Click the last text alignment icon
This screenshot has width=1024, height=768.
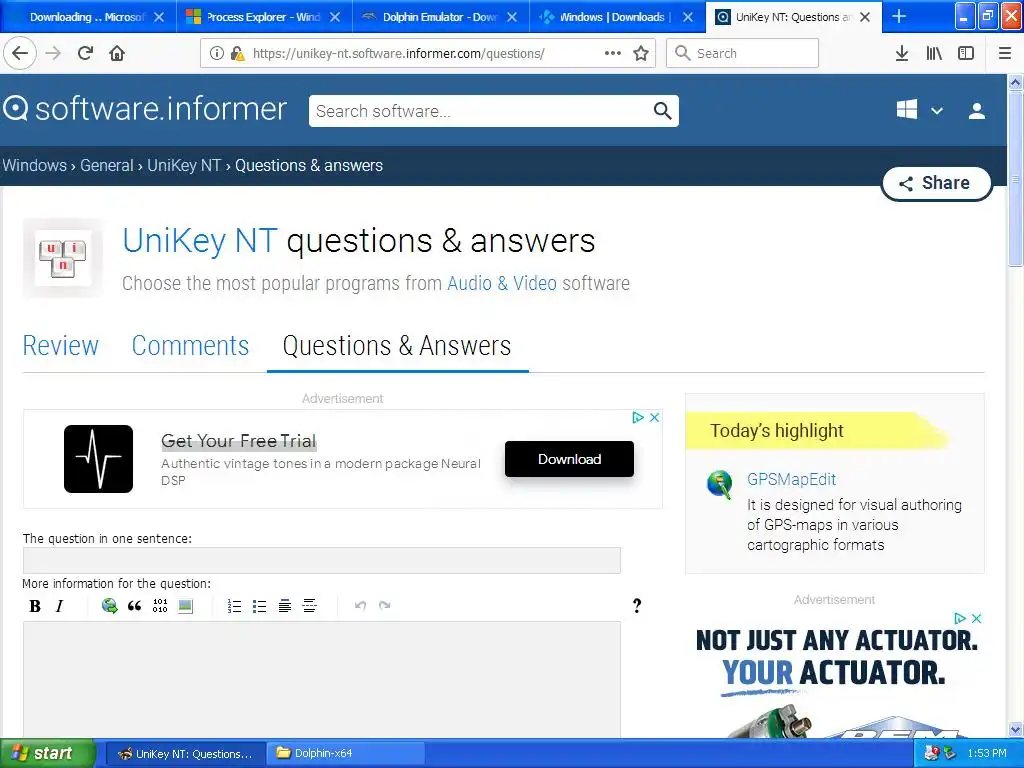click(310, 606)
